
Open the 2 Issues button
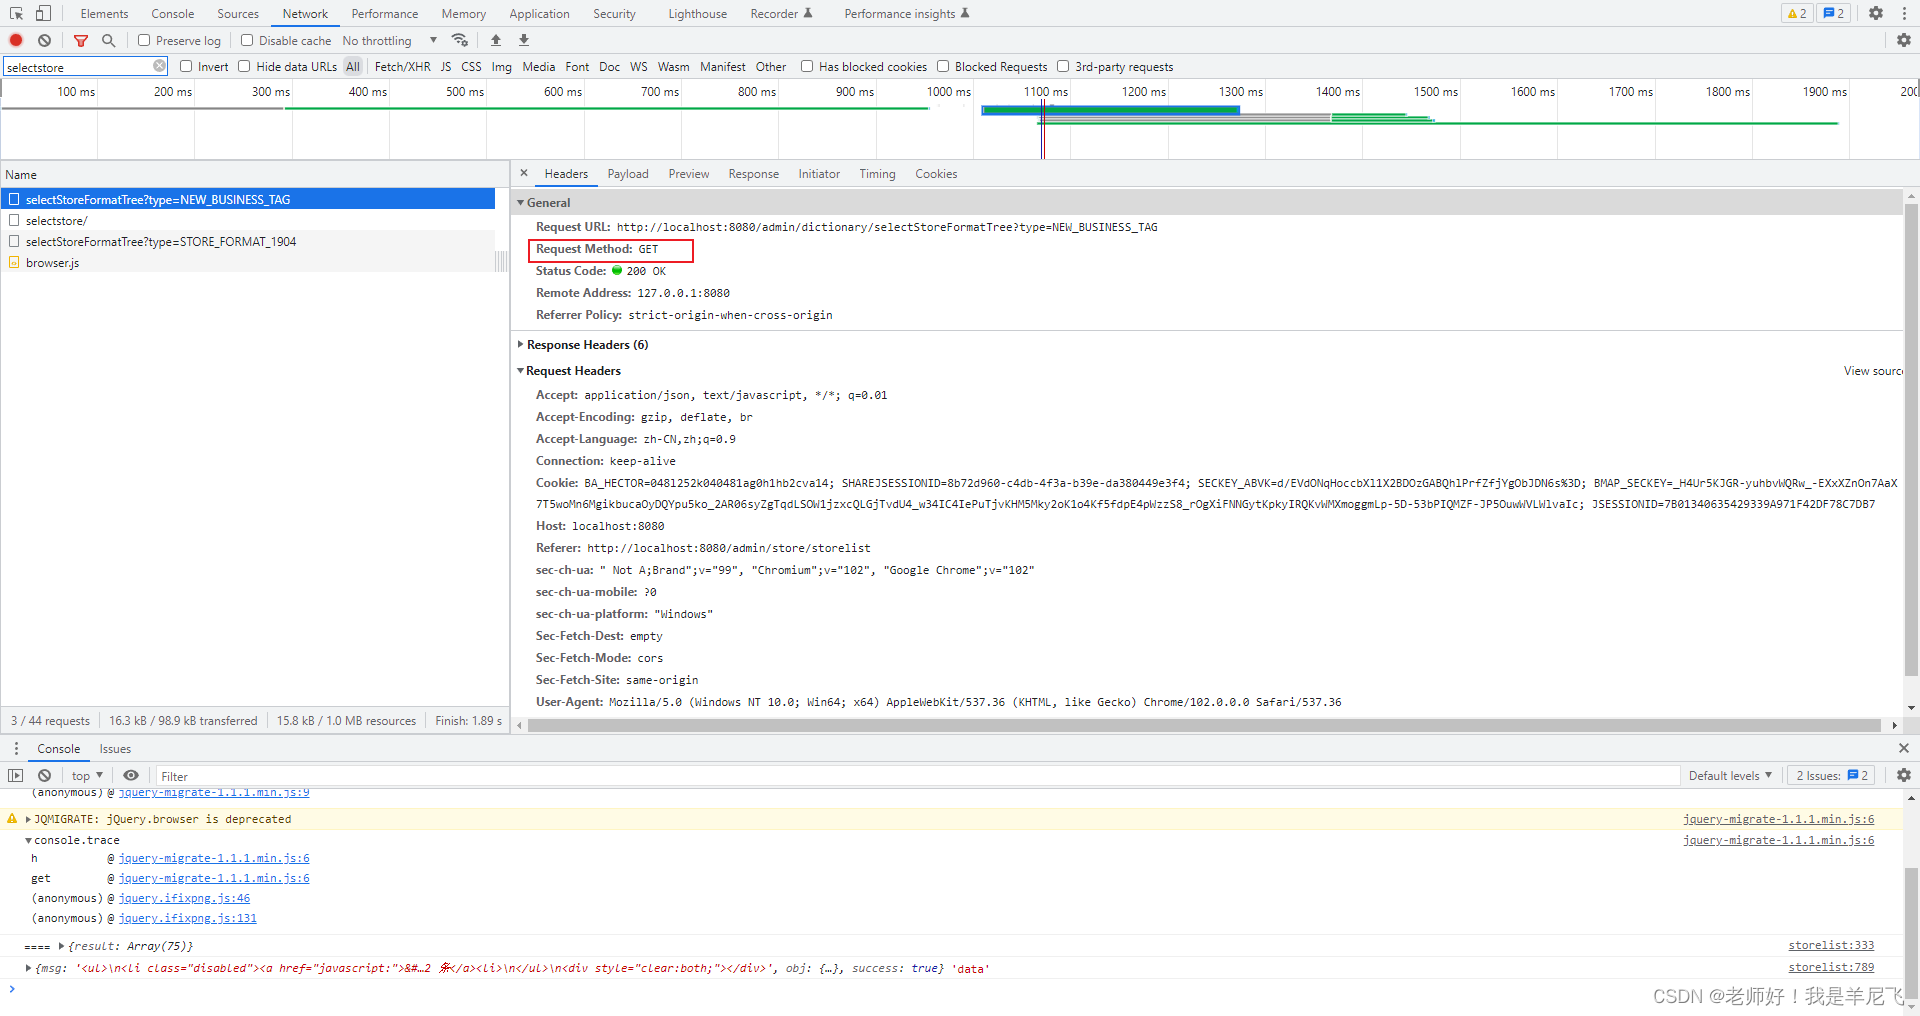coord(1830,775)
